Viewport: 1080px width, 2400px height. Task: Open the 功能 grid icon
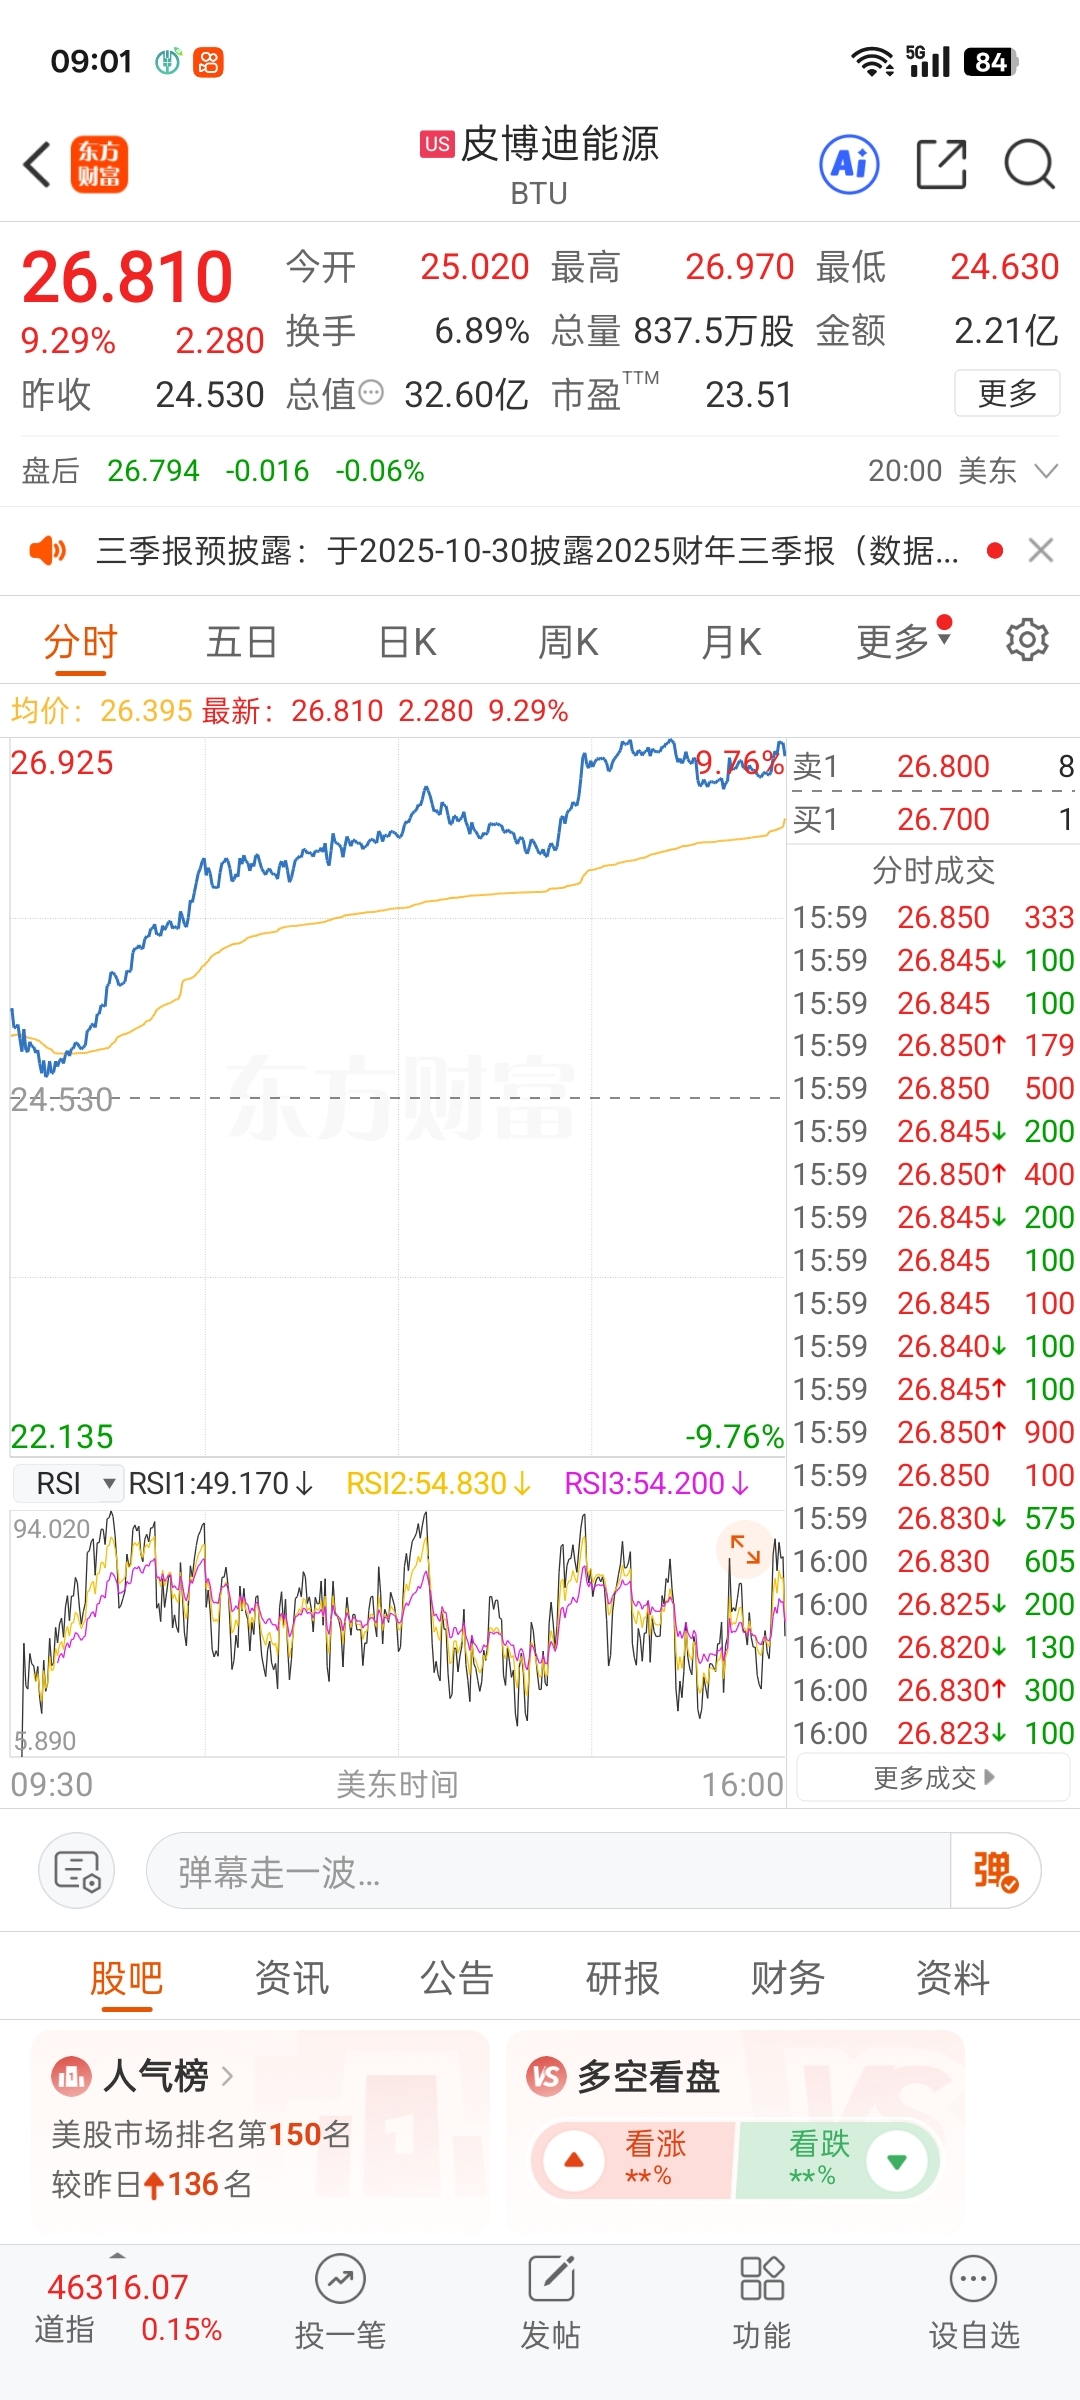(762, 2280)
